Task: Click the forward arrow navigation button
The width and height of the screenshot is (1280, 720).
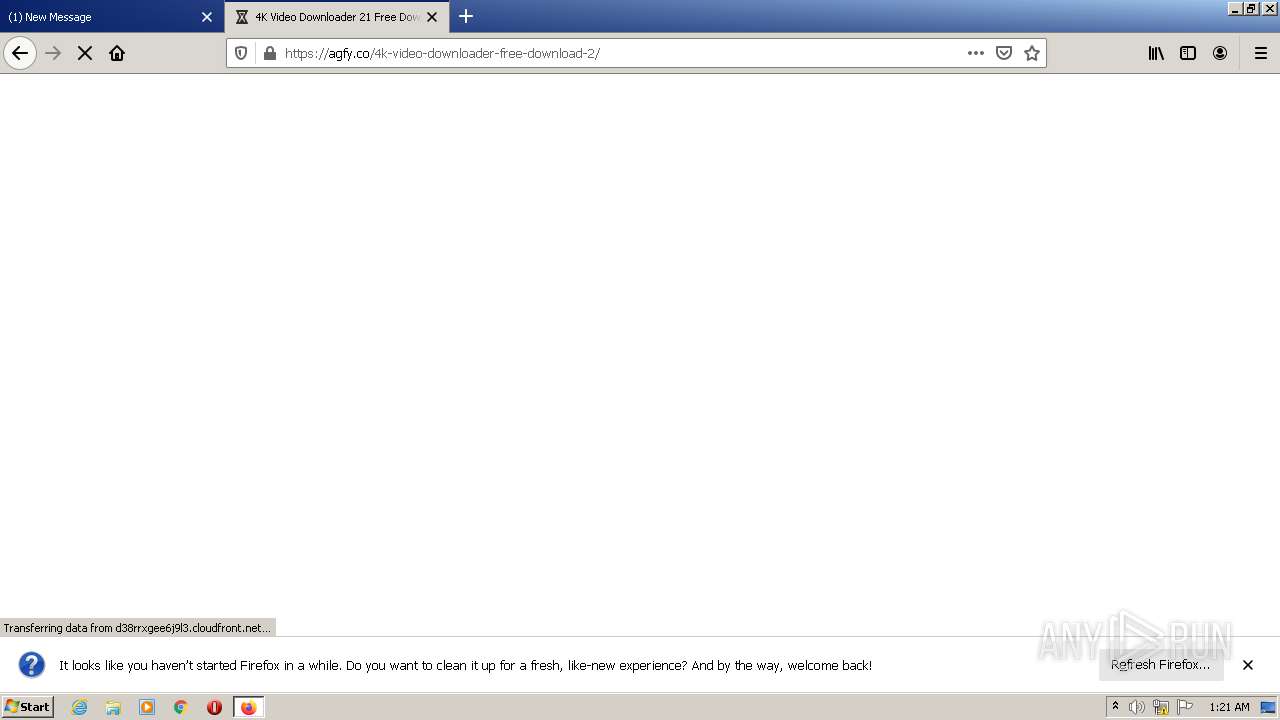Action: tap(54, 53)
